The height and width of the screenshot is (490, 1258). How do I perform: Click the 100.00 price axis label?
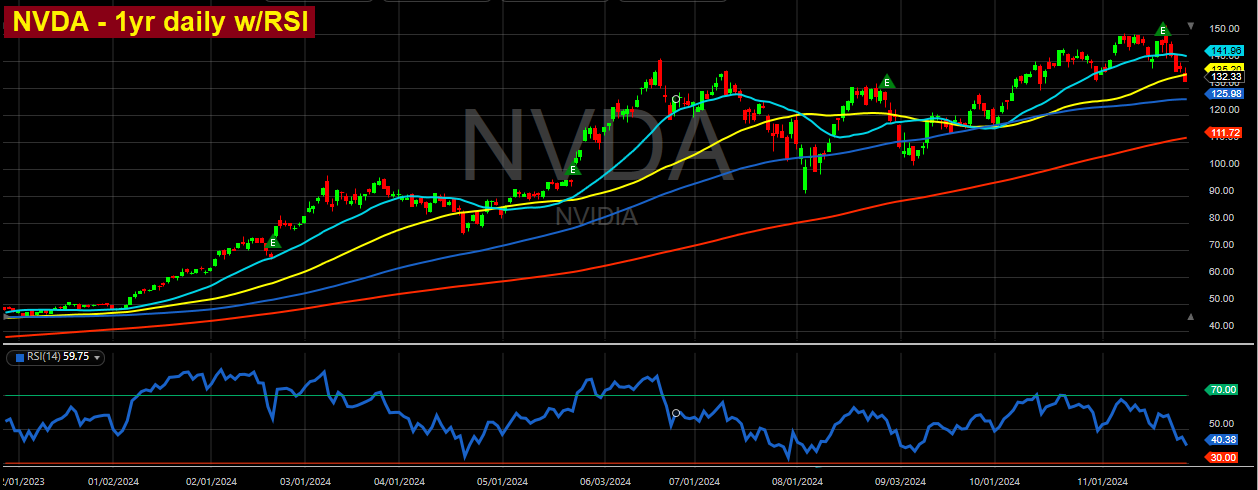point(1225,163)
